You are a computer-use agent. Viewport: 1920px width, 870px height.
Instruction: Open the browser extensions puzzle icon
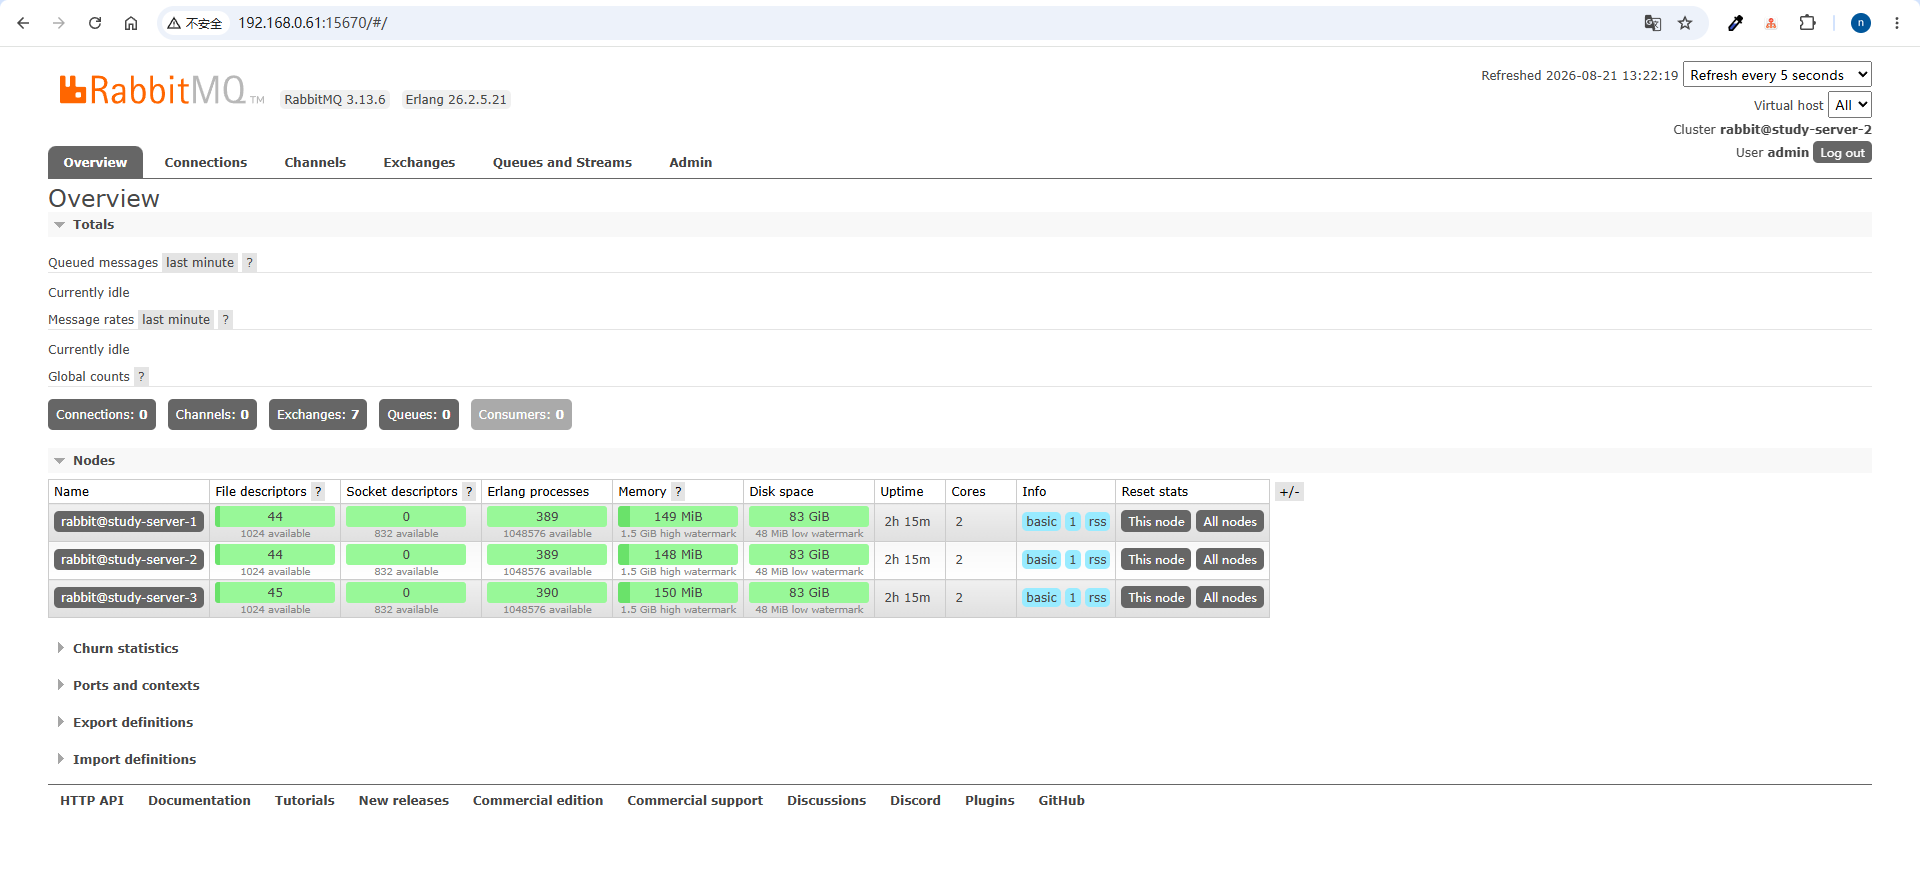1807,23
